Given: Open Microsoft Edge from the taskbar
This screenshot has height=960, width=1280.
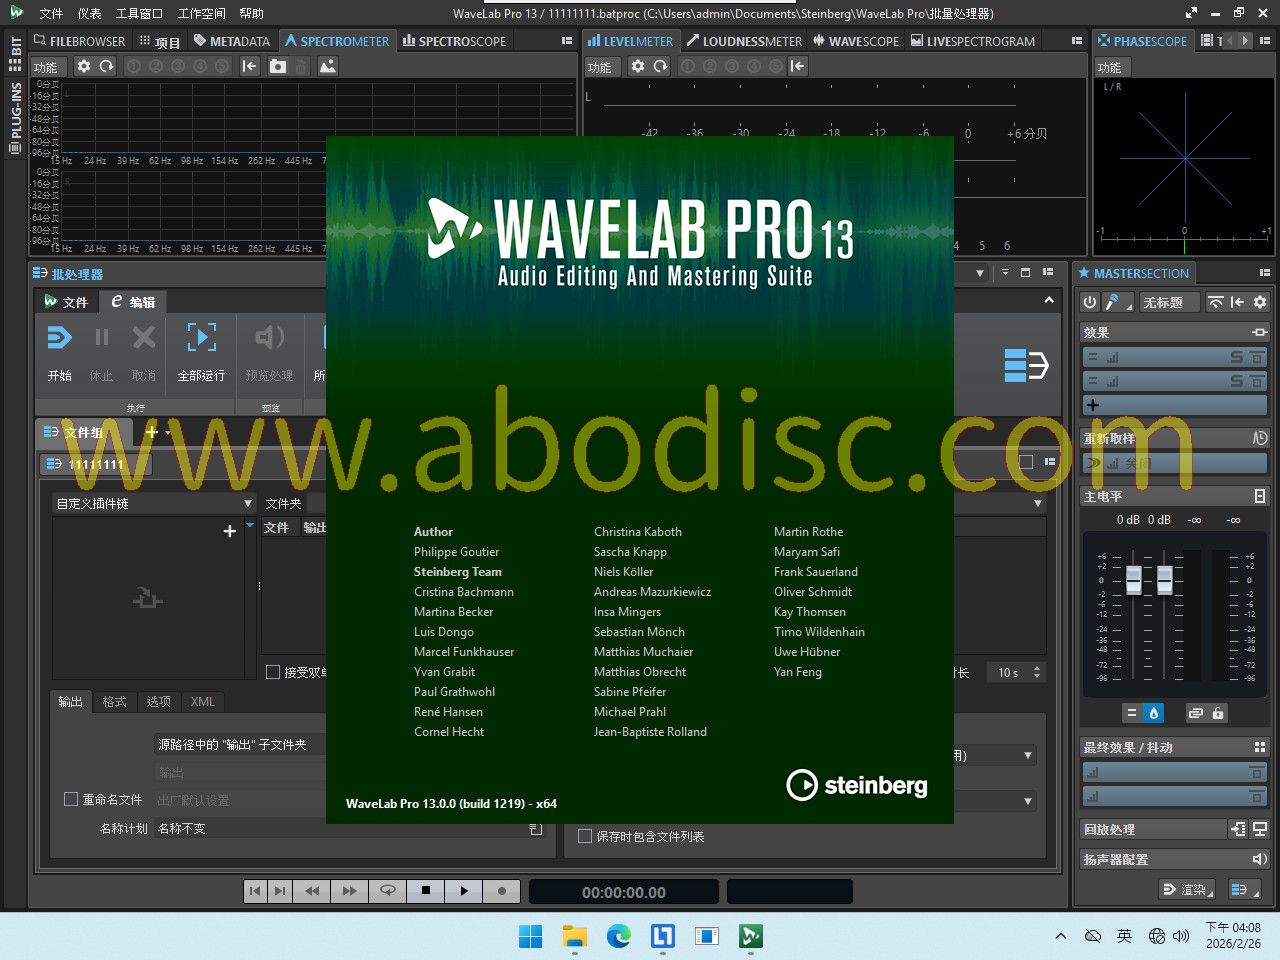Looking at the screenshot, I should [619, 936].
